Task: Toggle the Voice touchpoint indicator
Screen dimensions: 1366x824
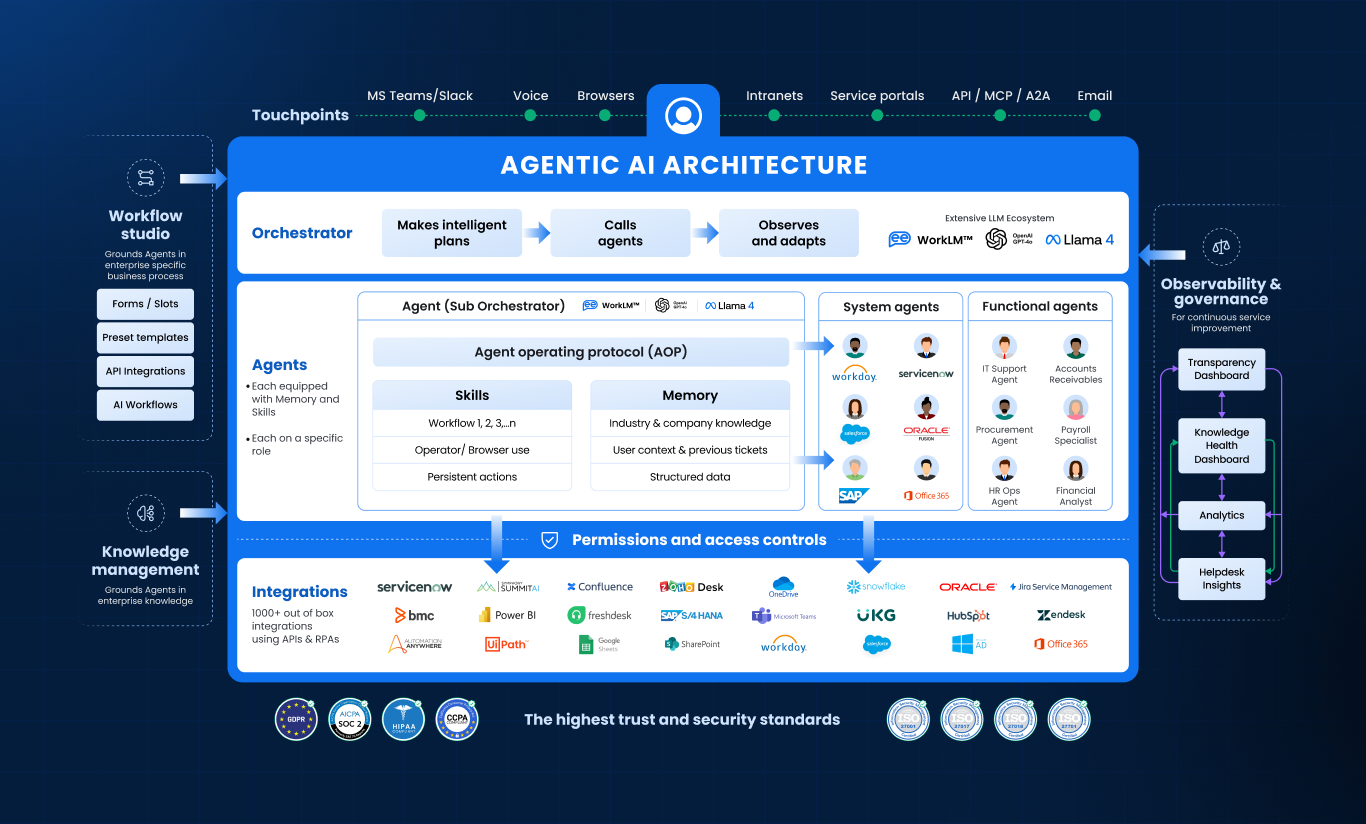Action: click(530, 115)
